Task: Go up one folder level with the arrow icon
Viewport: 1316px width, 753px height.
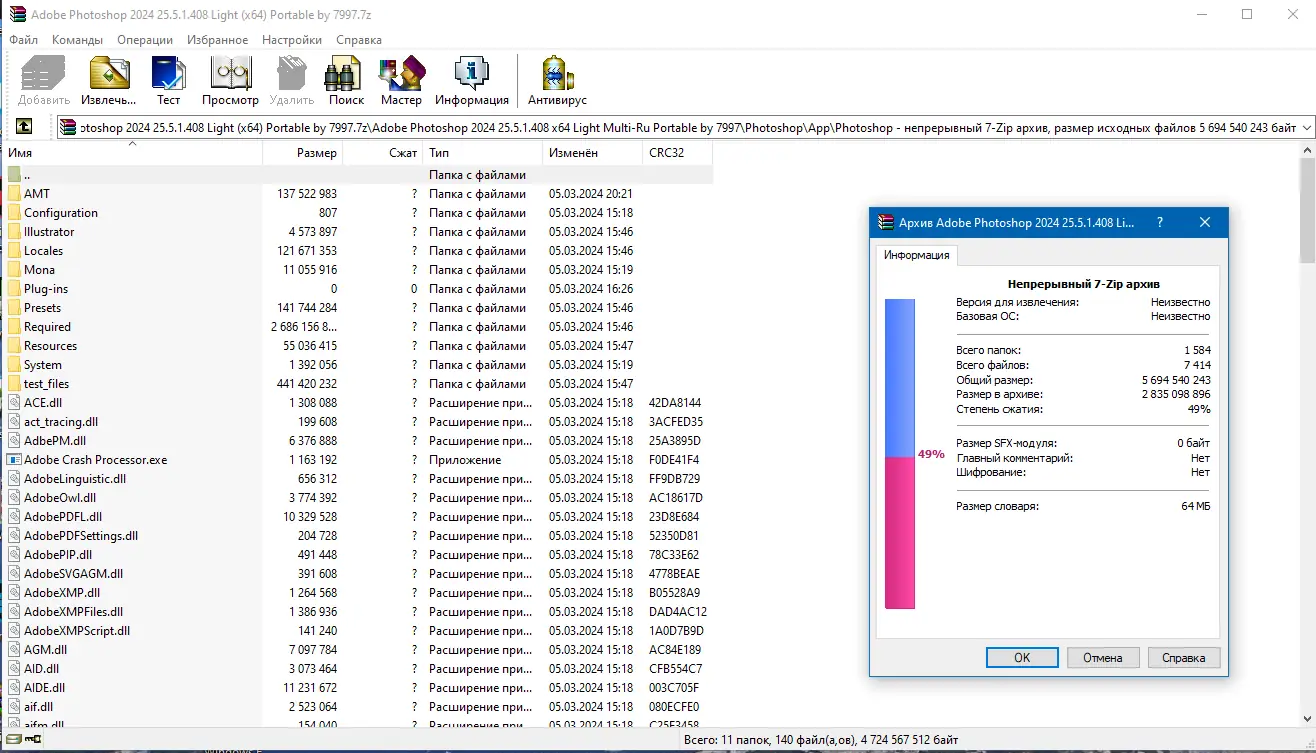Action: point(22,126)
